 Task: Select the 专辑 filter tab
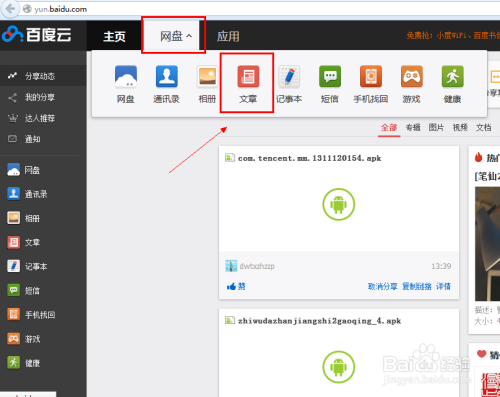(413, 127)
